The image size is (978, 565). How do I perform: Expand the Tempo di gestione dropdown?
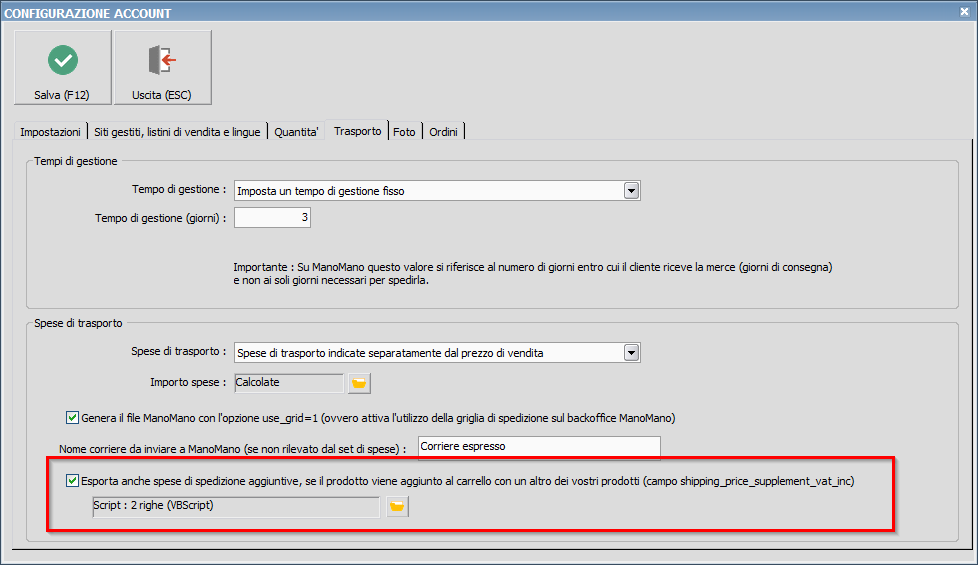coord(631,191)
